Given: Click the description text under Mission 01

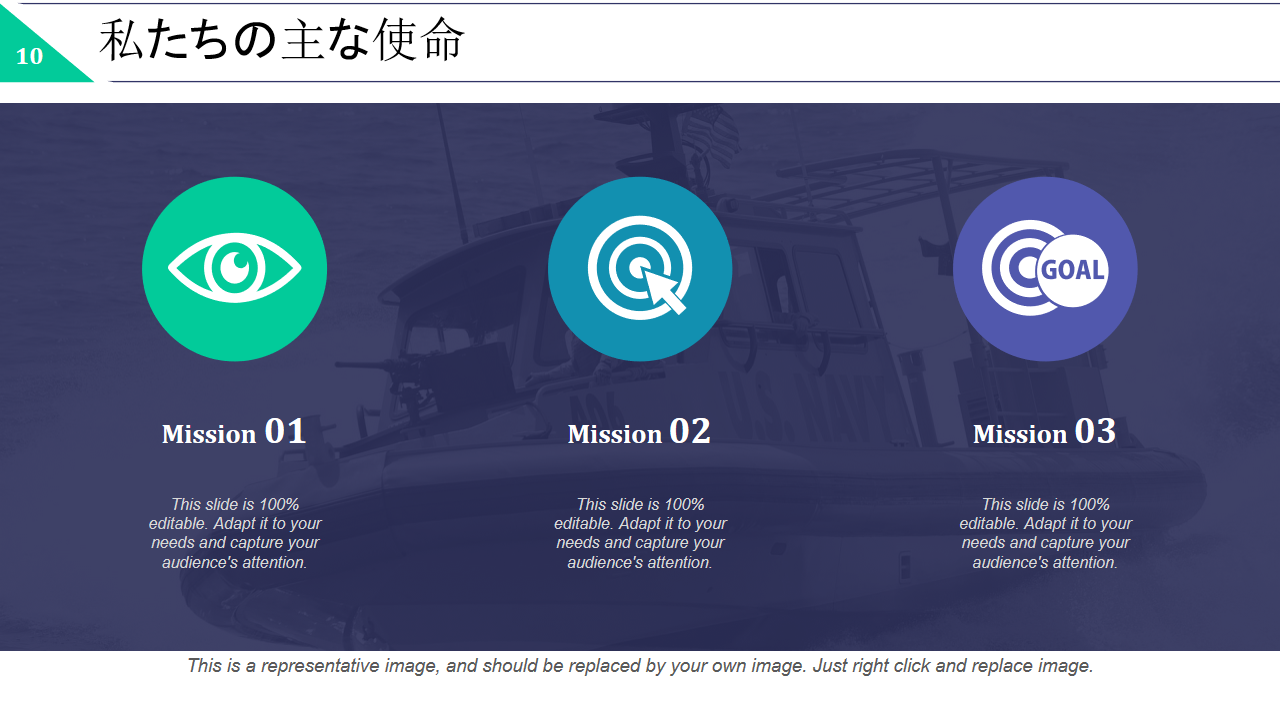Looking at the screenshot, I should click(235, 533).
